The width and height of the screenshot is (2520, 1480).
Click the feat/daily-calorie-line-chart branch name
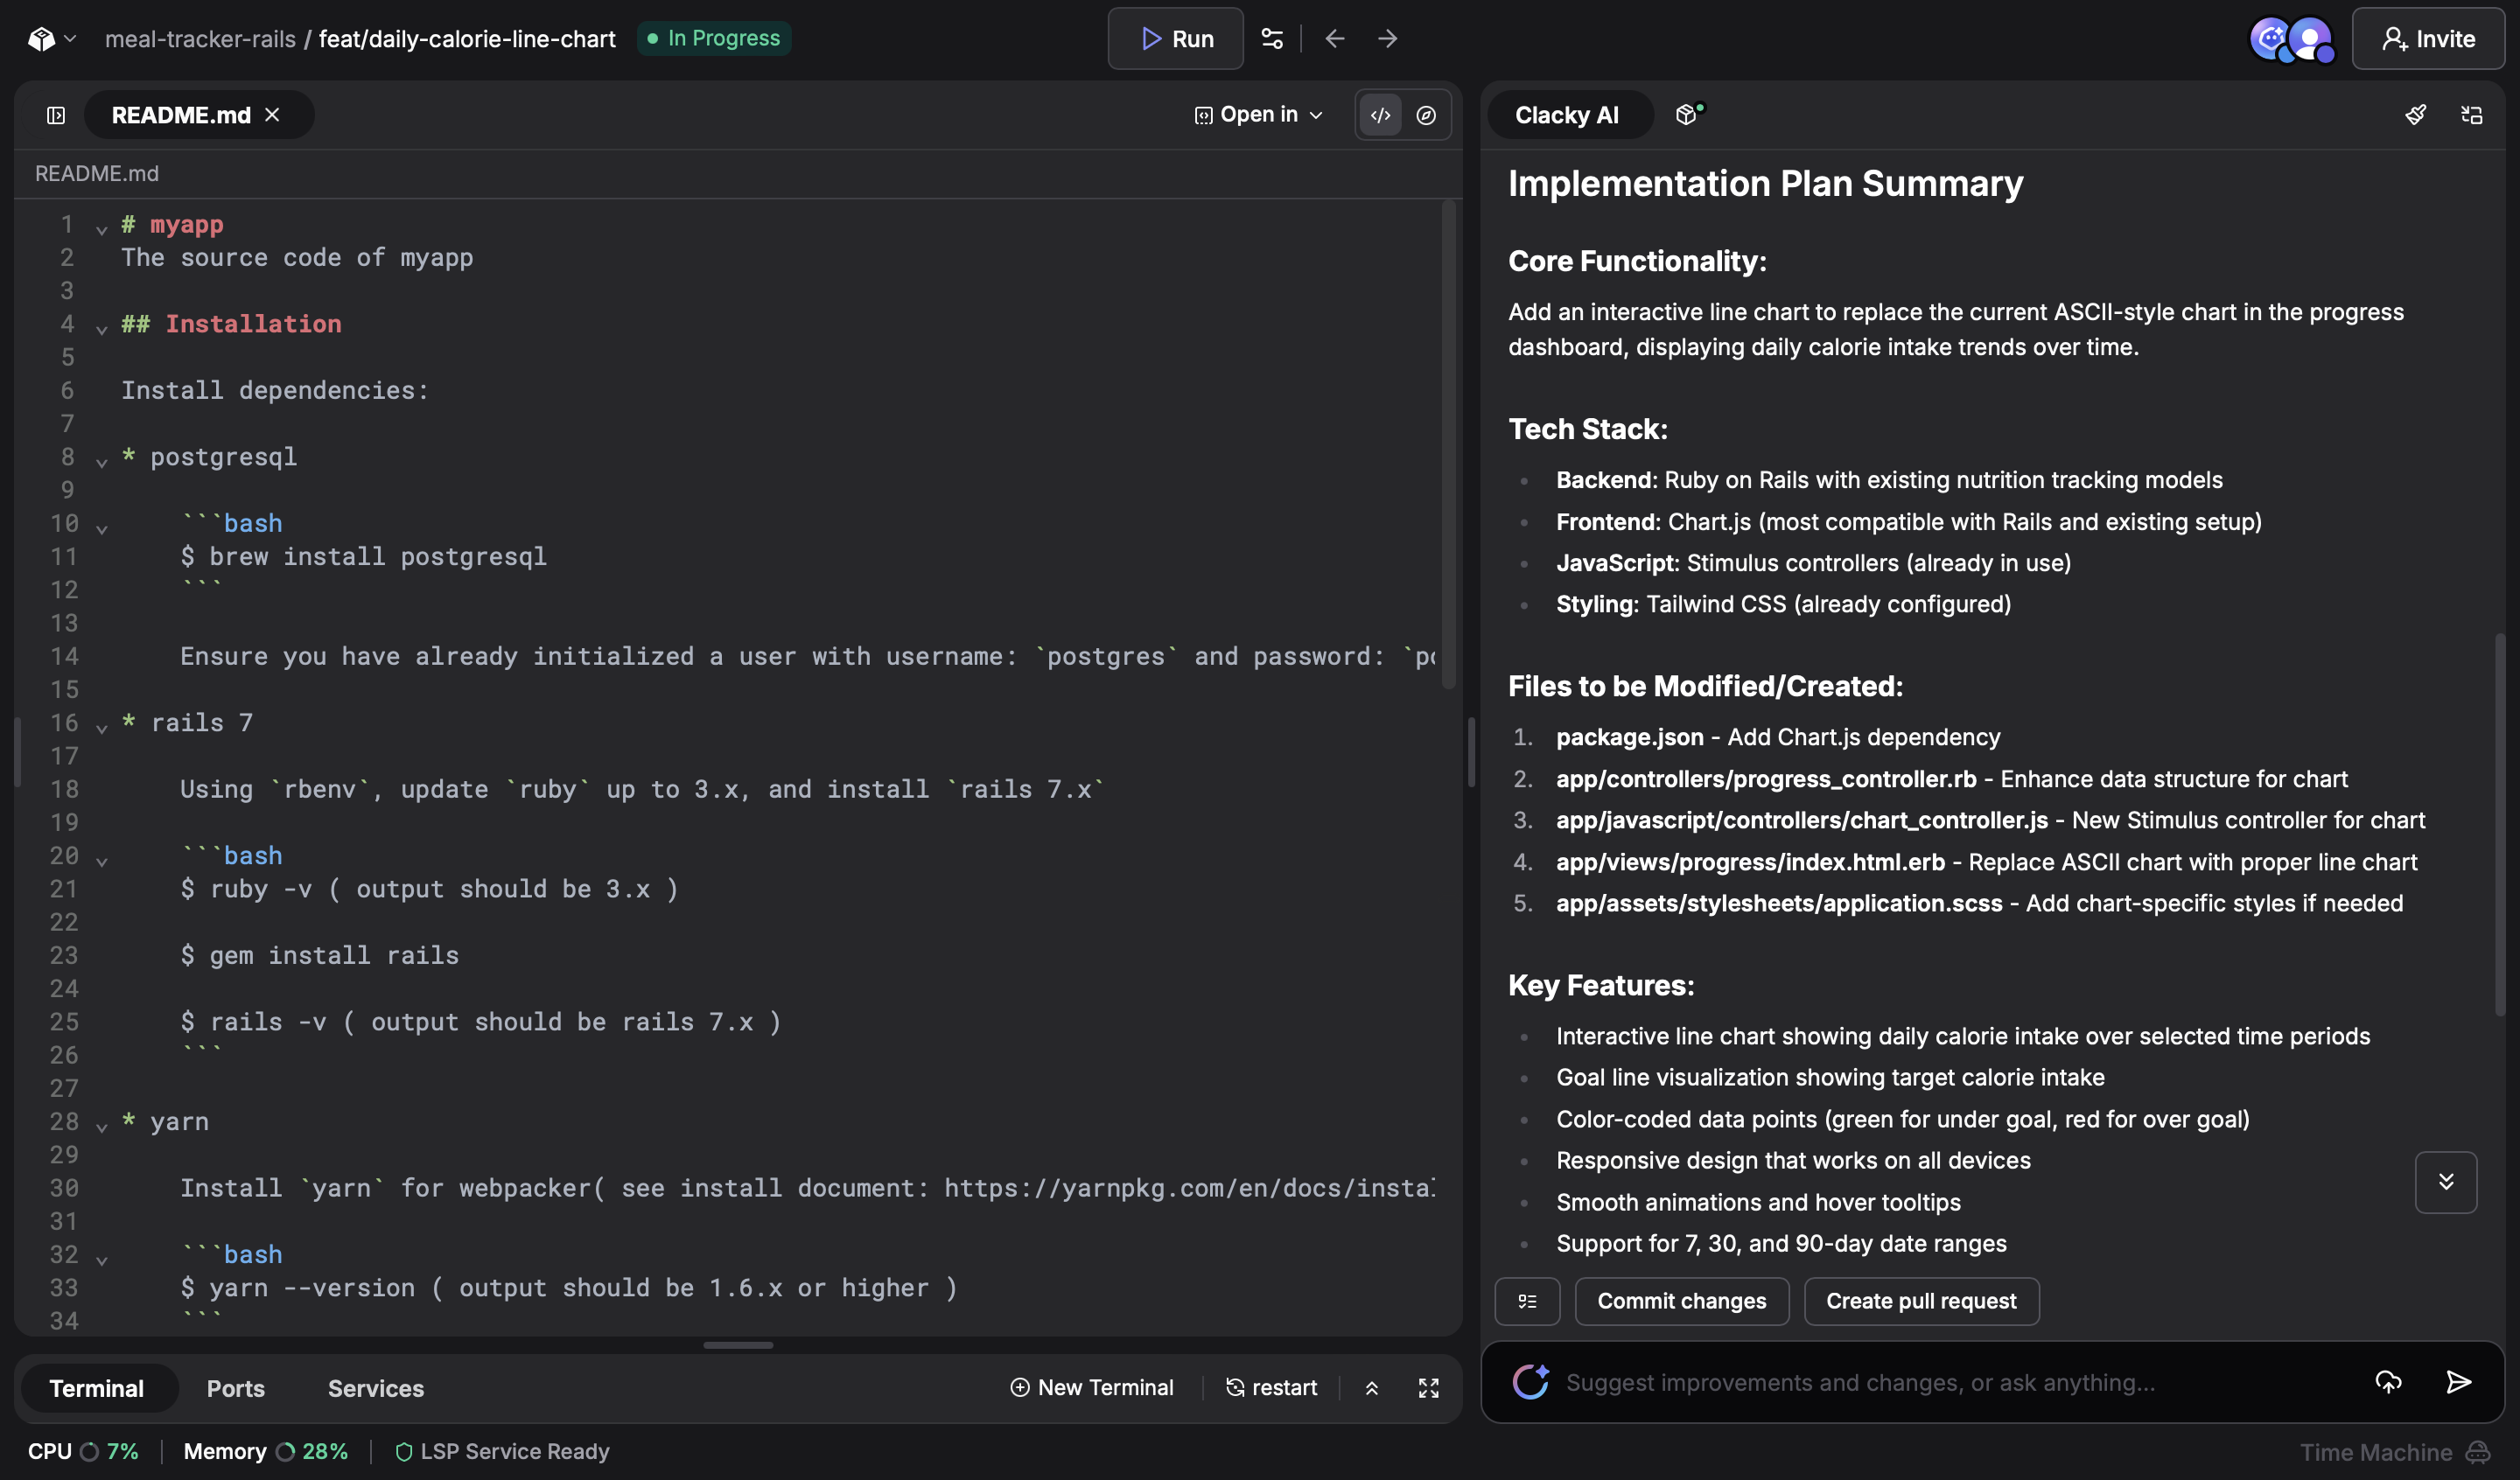(x=467, y=39)
